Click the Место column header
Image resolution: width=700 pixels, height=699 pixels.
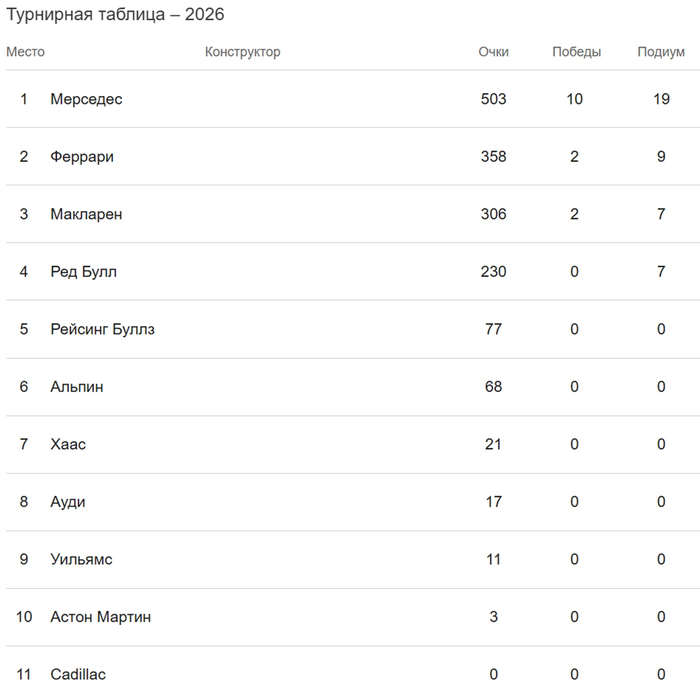click(25, 52)
